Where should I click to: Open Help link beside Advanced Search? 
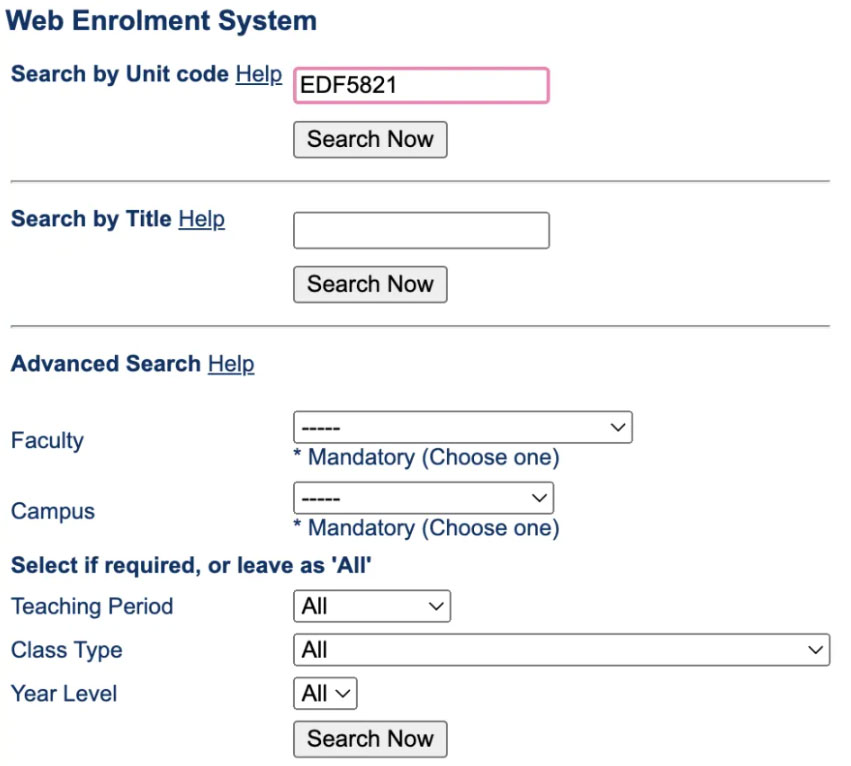coord(231,364)
